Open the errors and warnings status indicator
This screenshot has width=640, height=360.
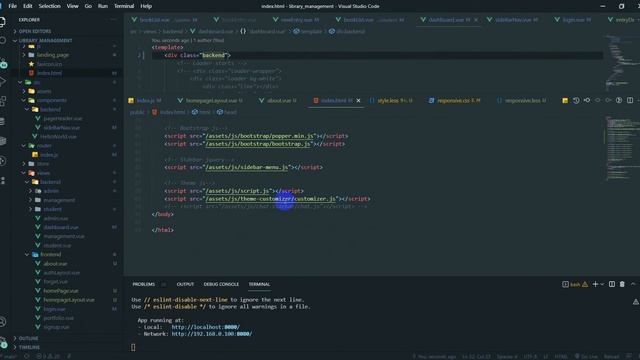click(x=48, y=356)
